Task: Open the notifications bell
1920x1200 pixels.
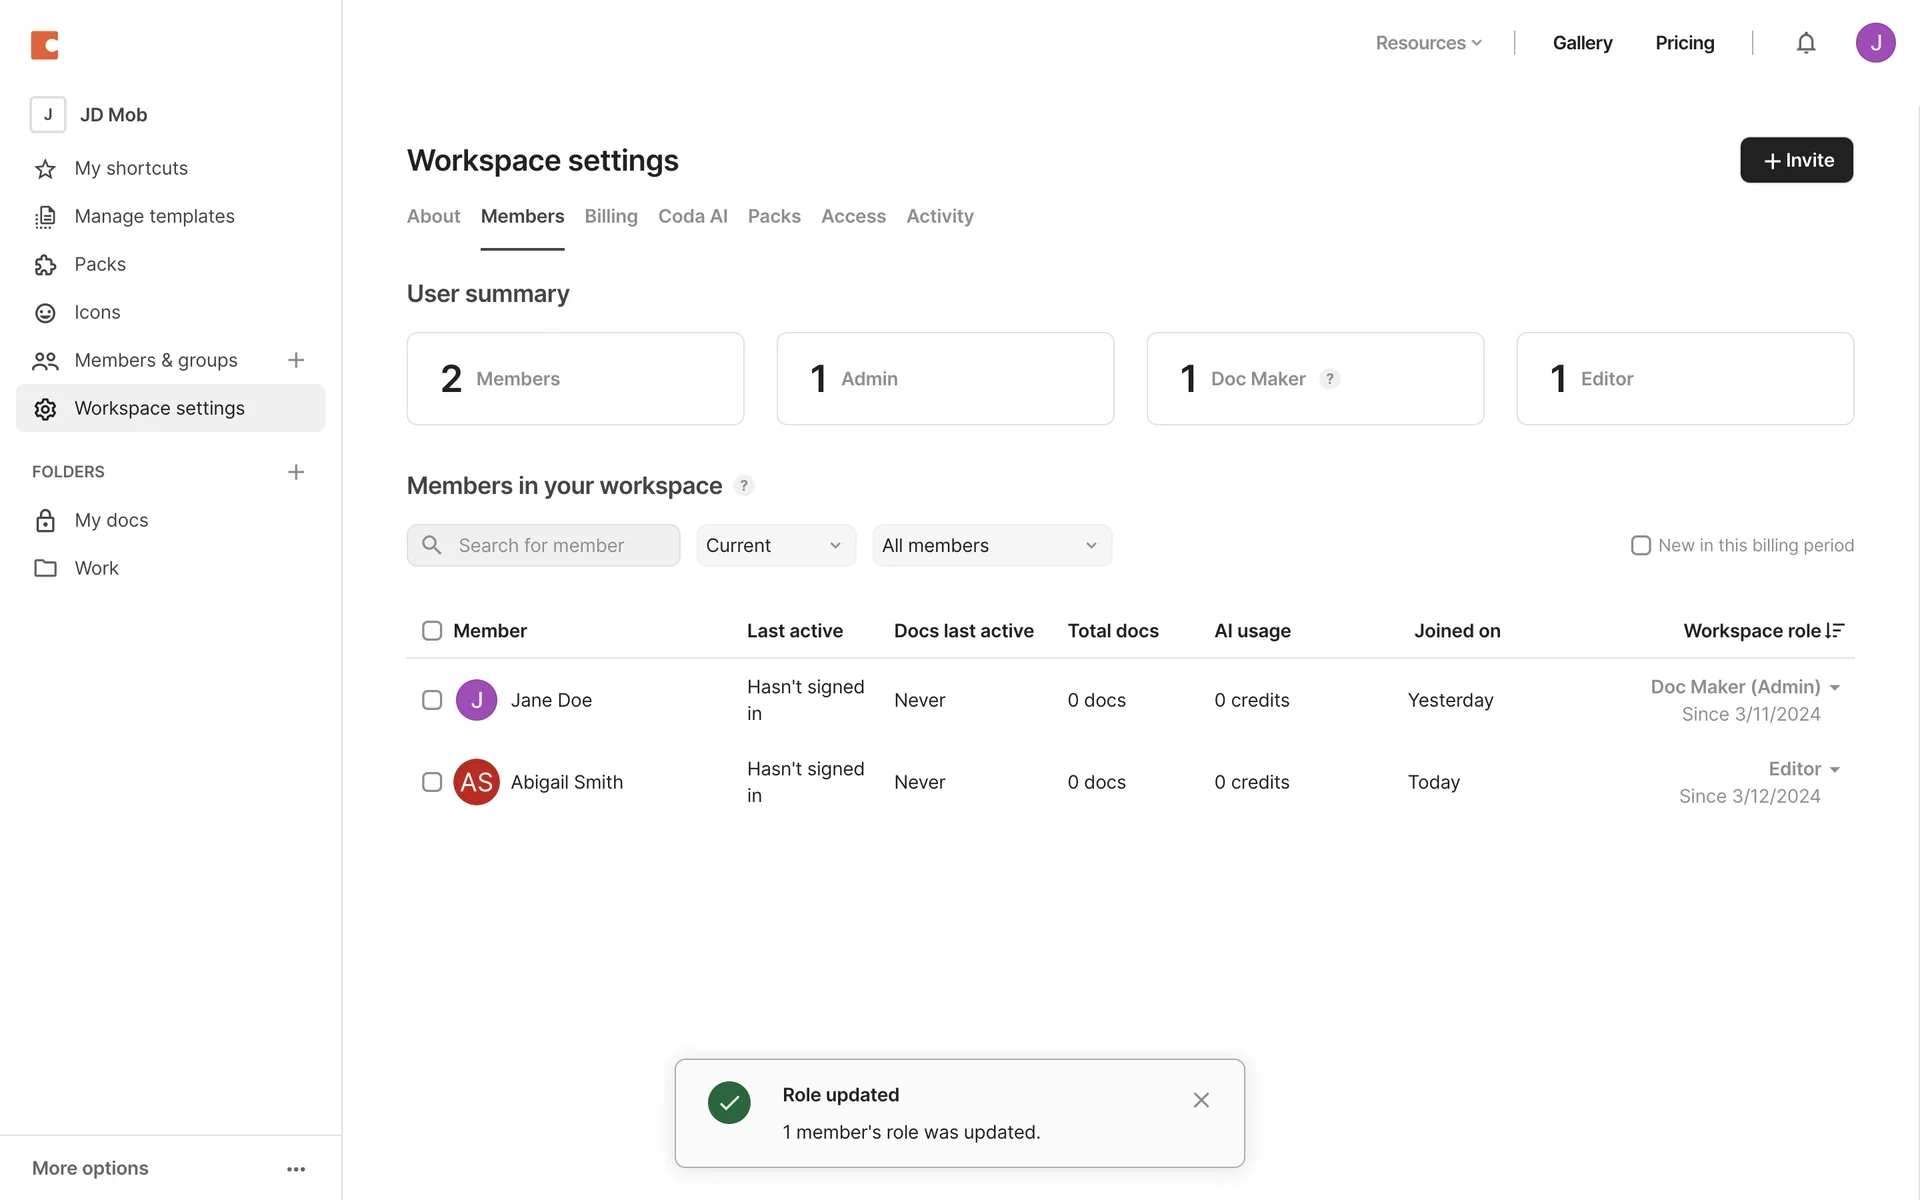Action: coord(1805,43)
